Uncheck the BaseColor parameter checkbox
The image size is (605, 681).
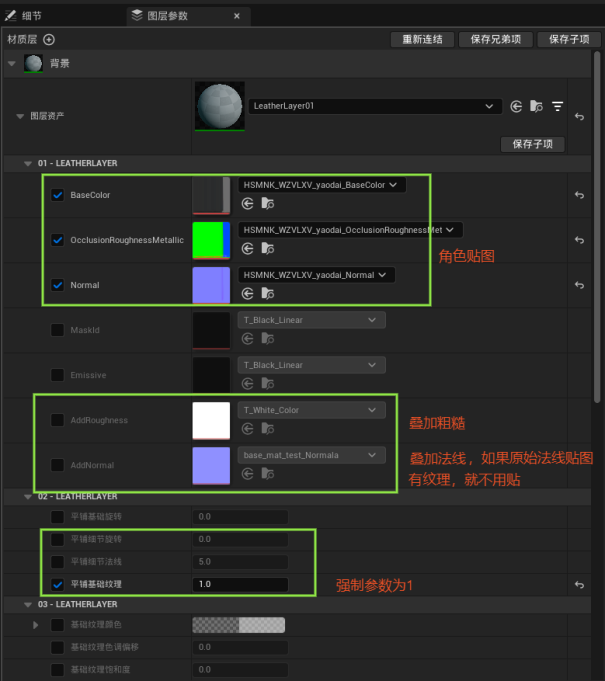[57, 195]
